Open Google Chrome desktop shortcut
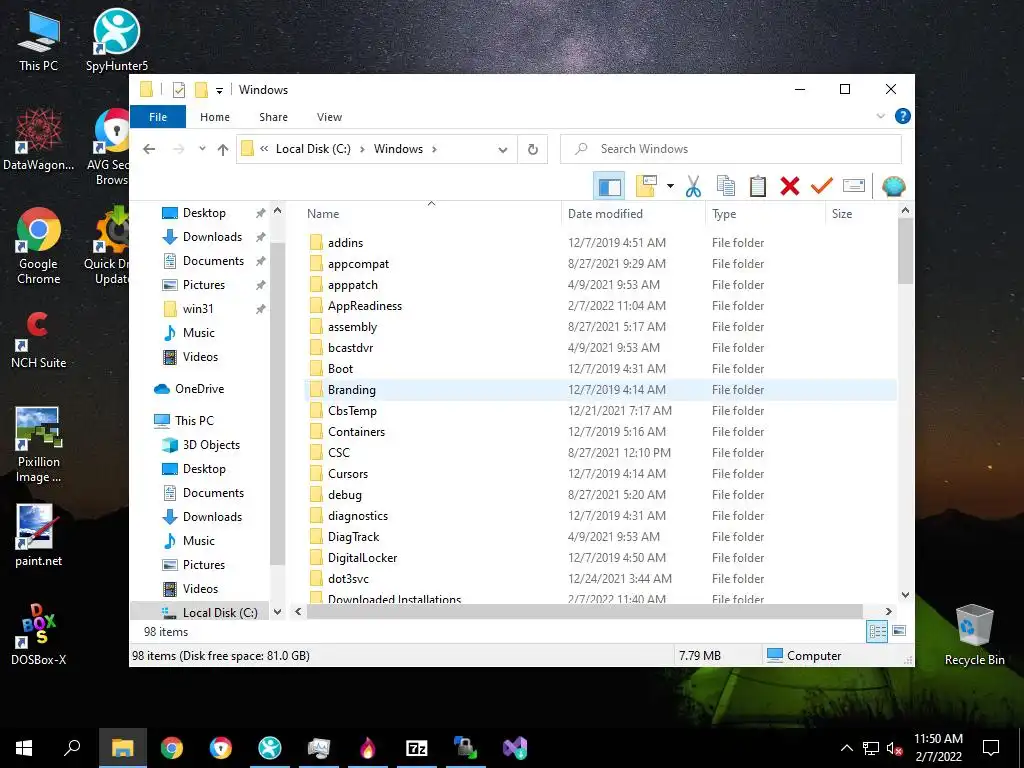Image resolution: width=1024 pixels, height=768 pixels. [x=39, y=246]
